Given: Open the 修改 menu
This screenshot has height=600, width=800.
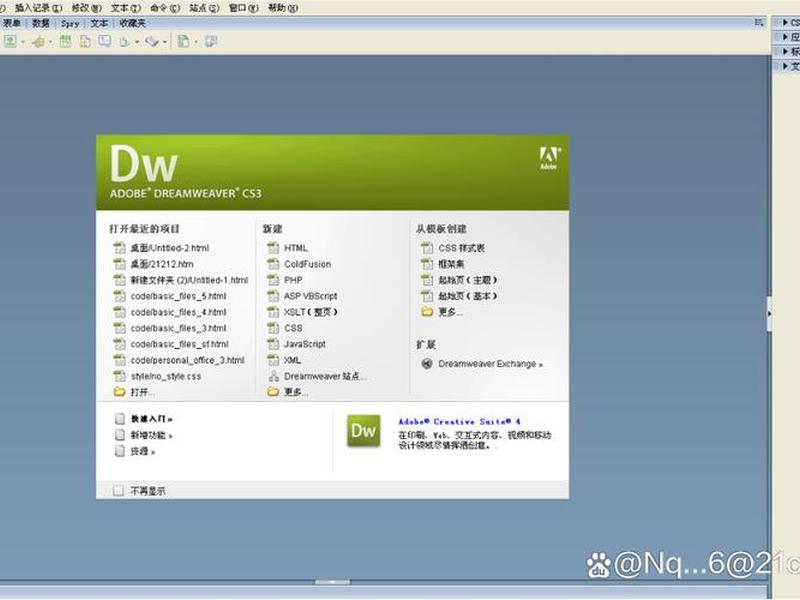Looking at the screenshot, I should (x=87, y=8).
